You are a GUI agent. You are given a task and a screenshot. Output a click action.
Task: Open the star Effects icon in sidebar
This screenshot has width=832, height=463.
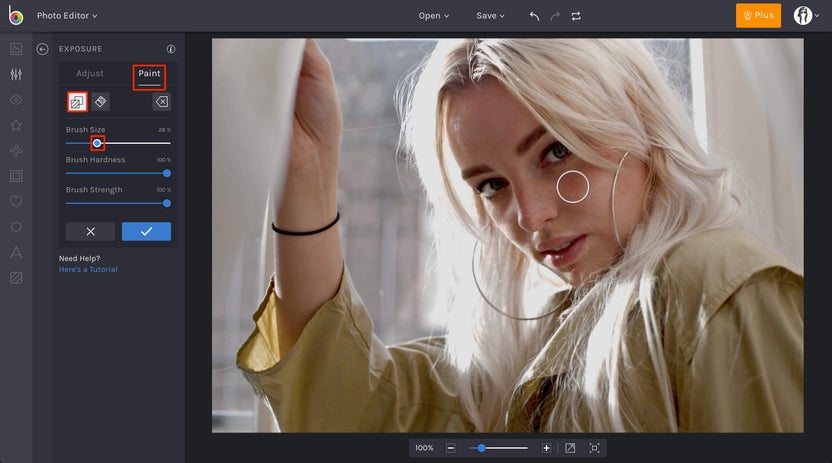[16, 125]
